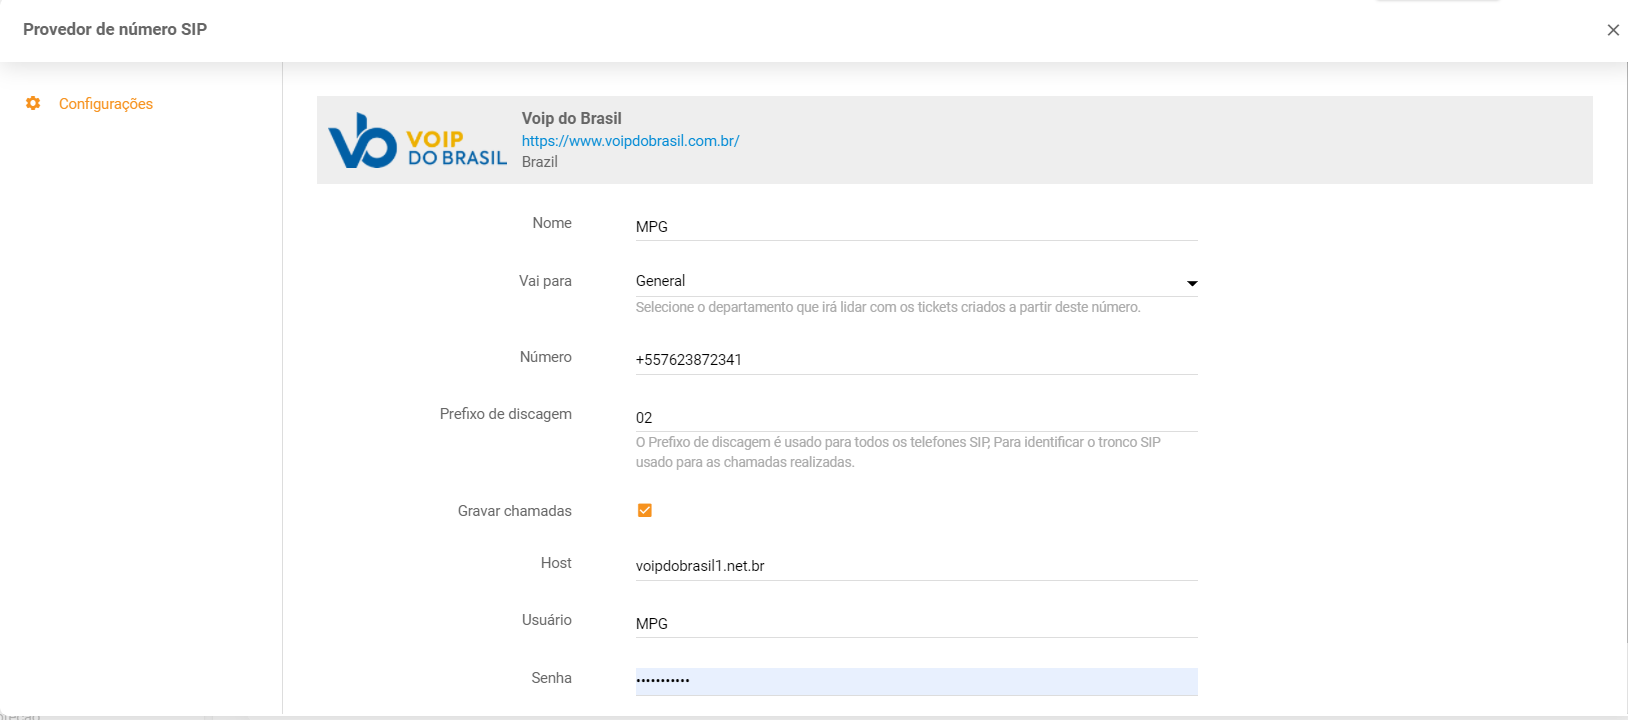
Task: Click the Senha field label
Action: point(551,678)
